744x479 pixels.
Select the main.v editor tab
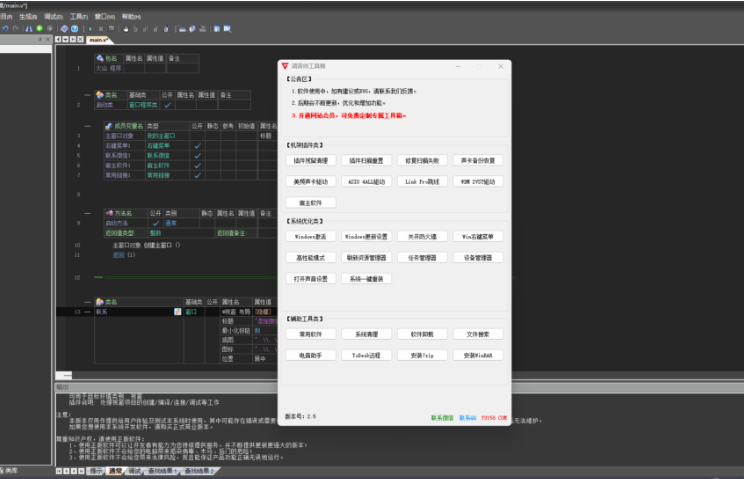click(x=99, y=40)
